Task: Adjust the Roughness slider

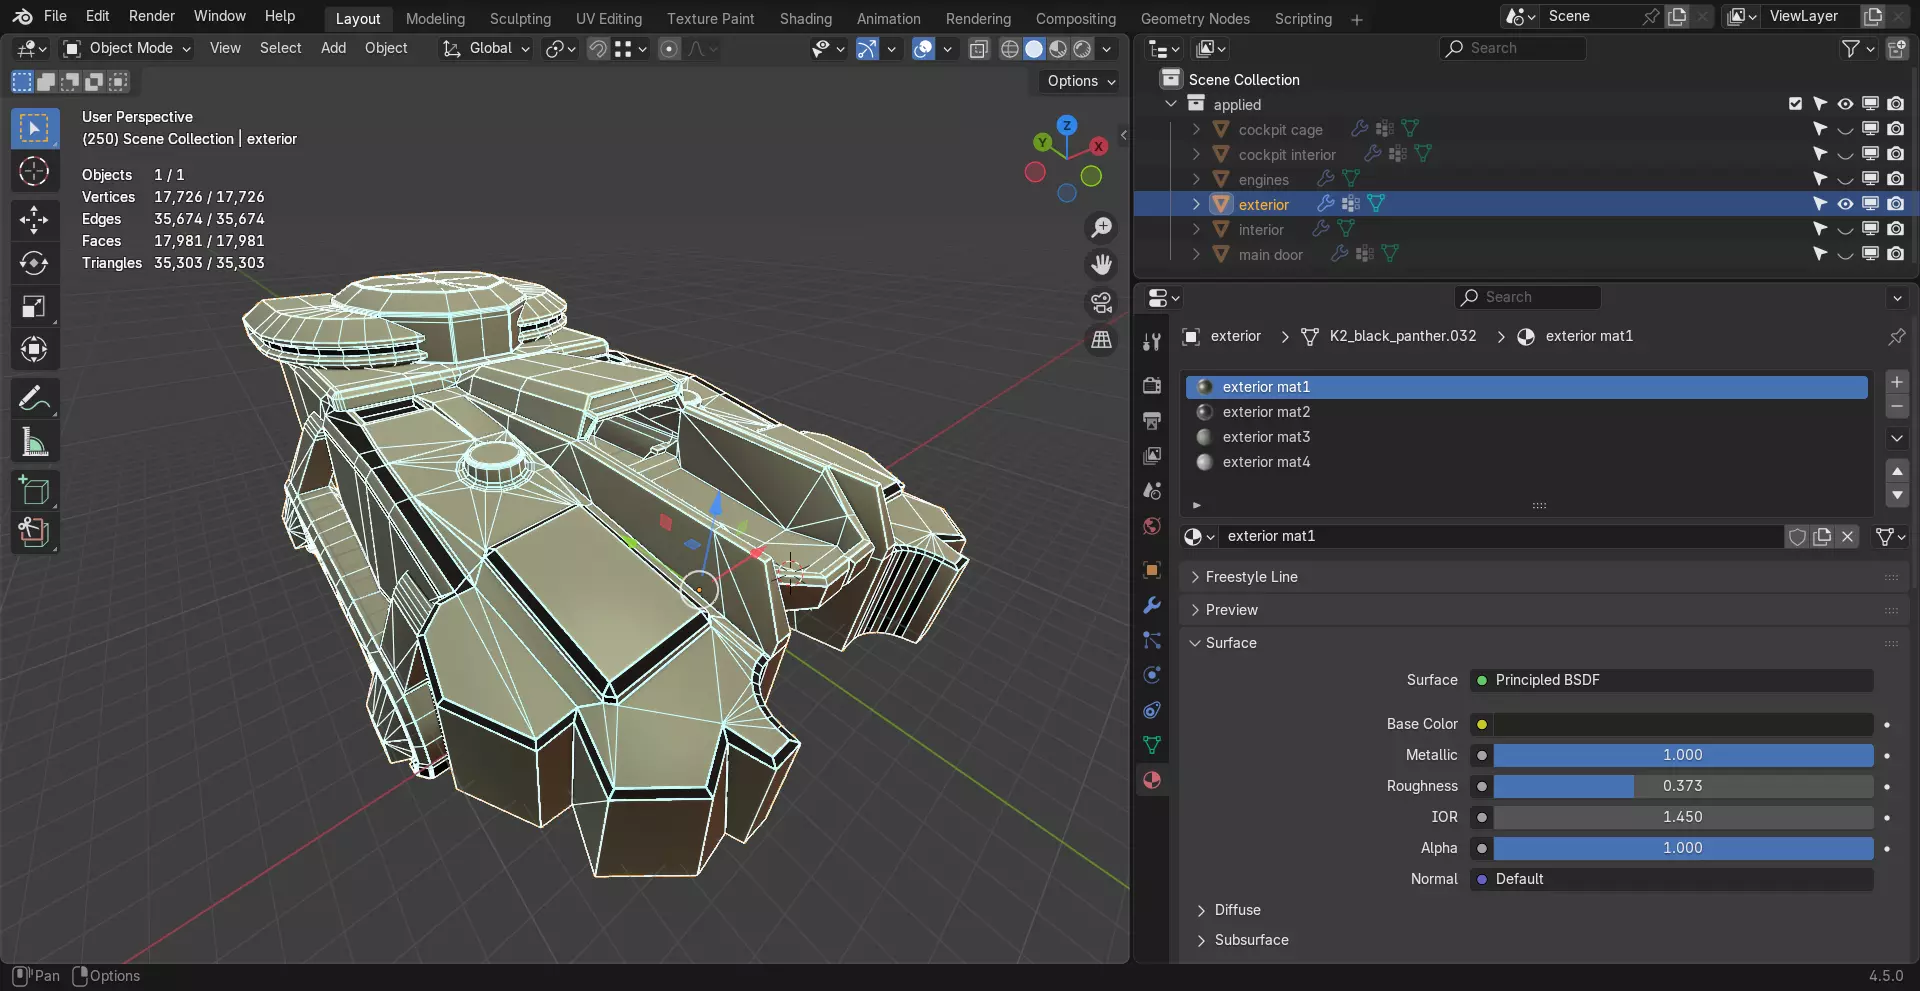Action: pyautogui.click(x=1683, y=786)
